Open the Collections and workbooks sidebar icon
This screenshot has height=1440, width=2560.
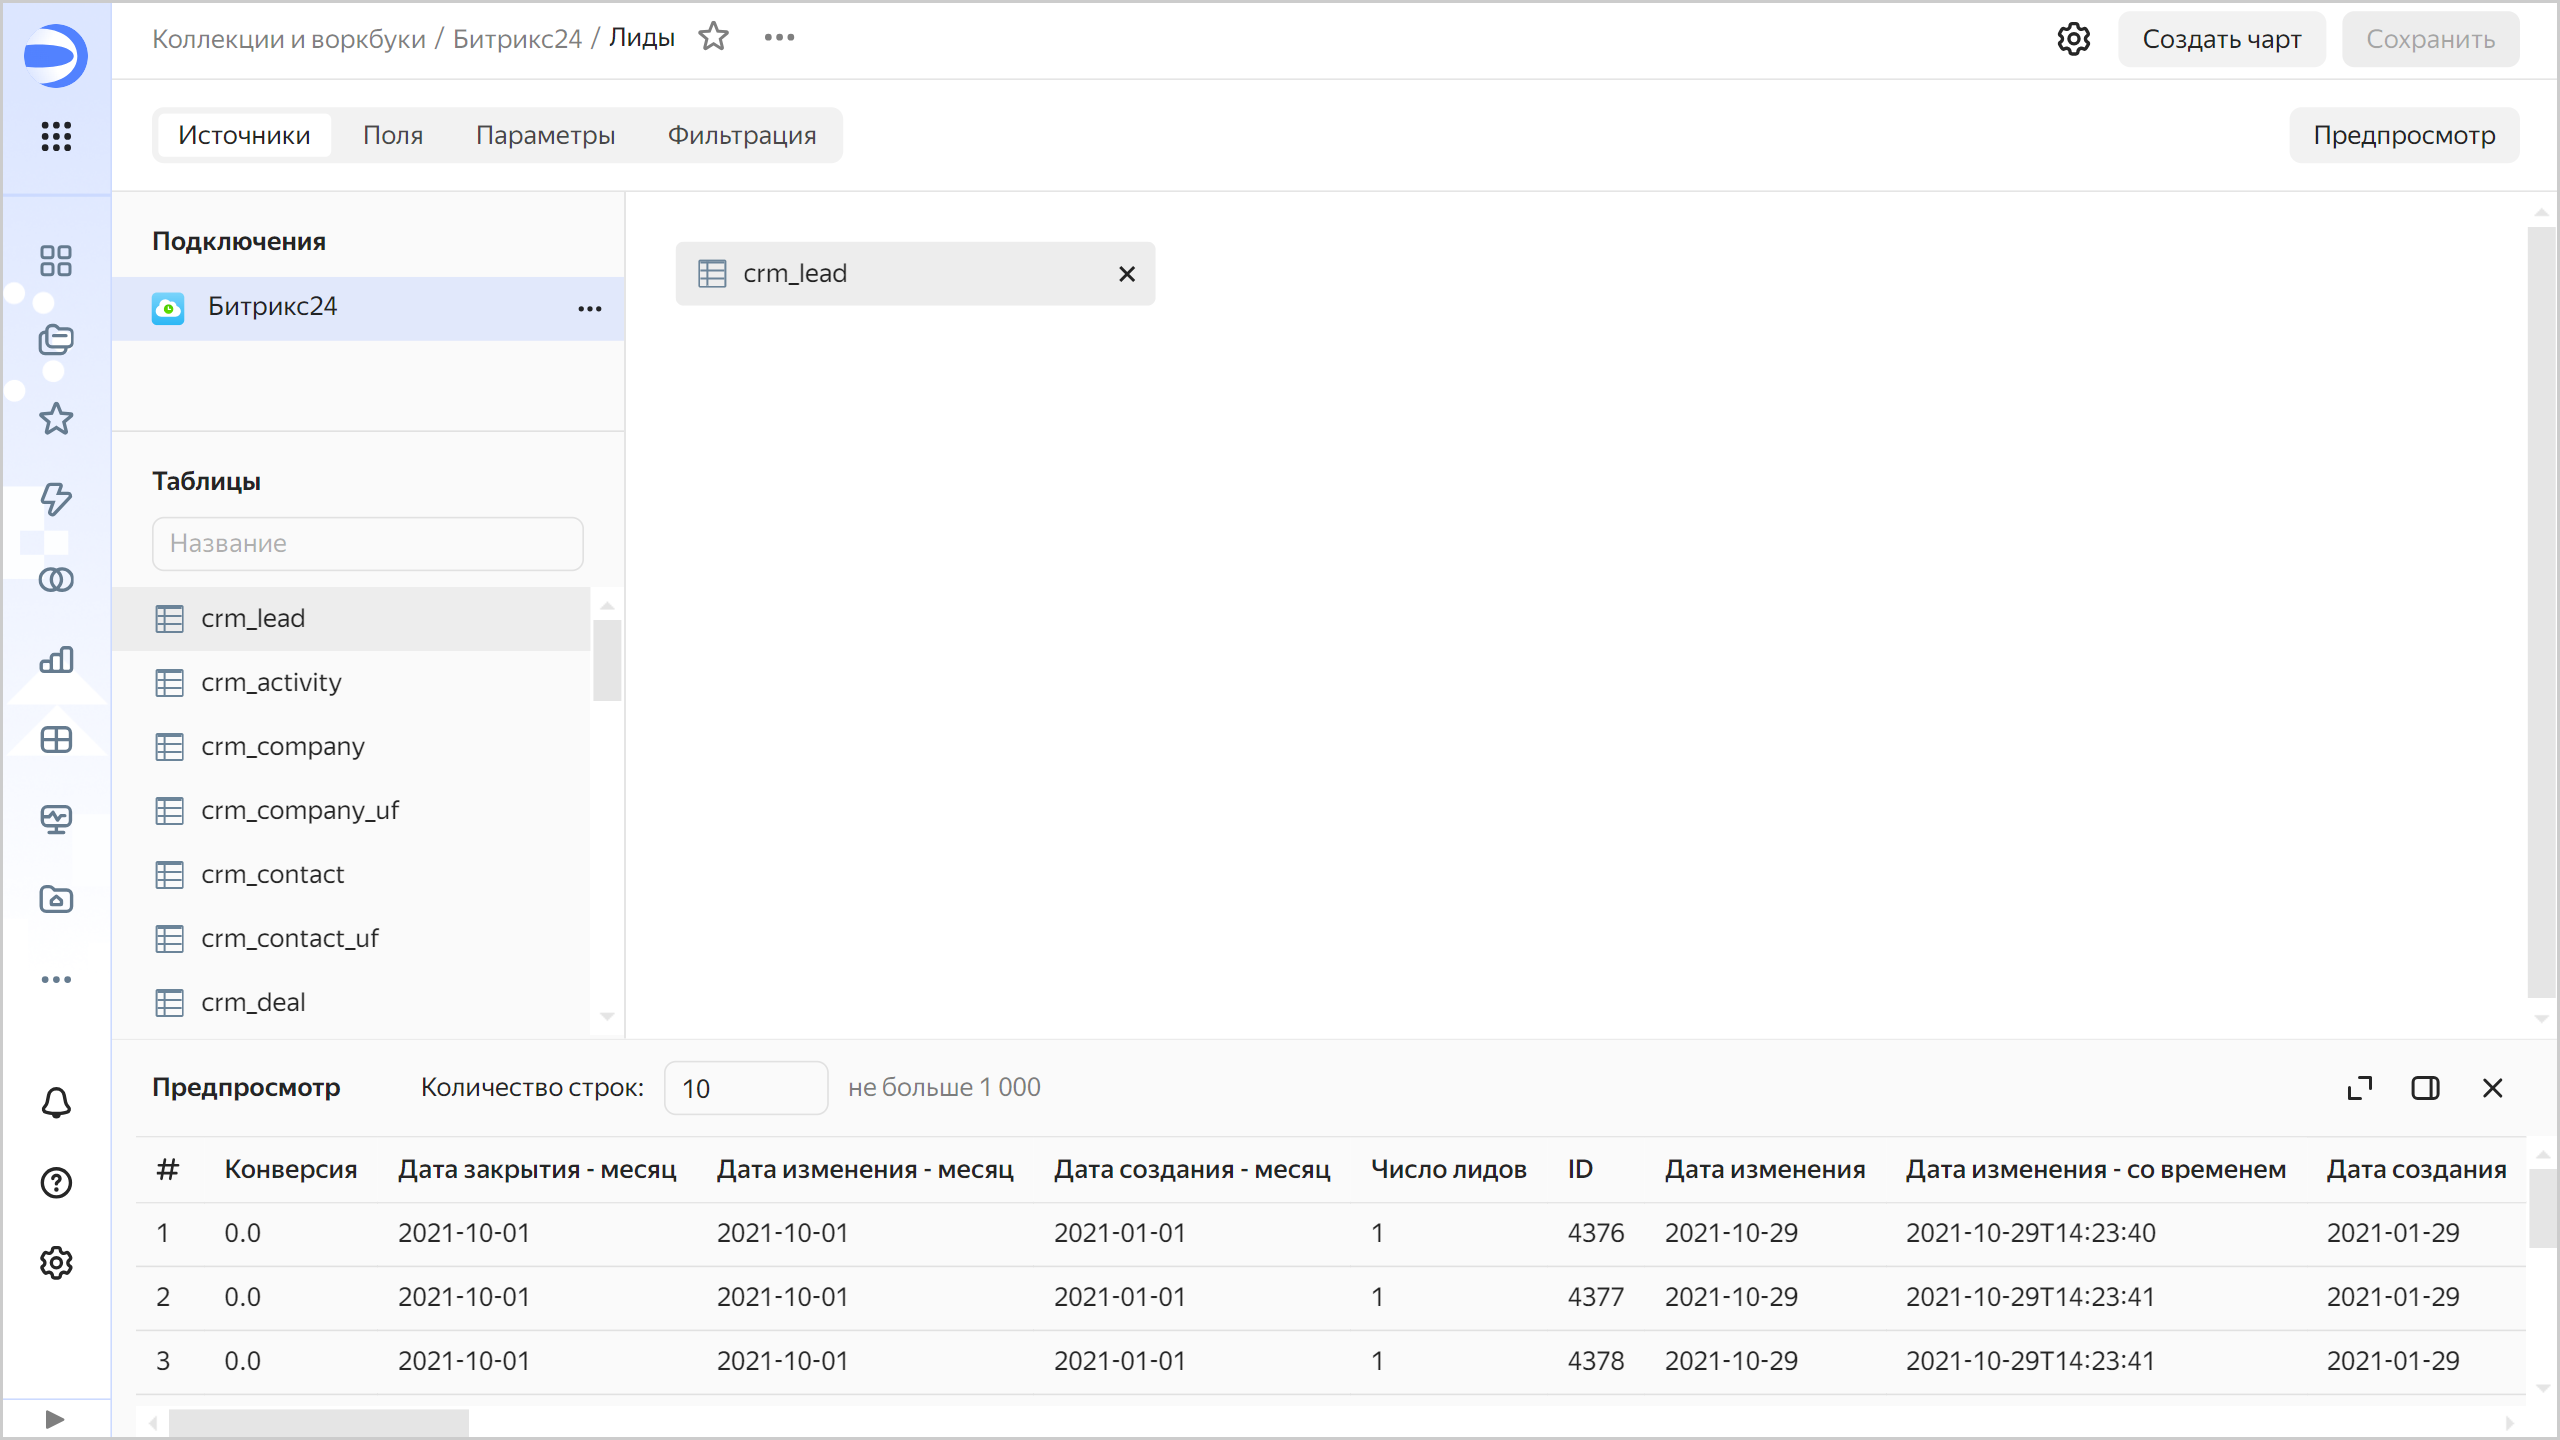(x=55, y=340)
